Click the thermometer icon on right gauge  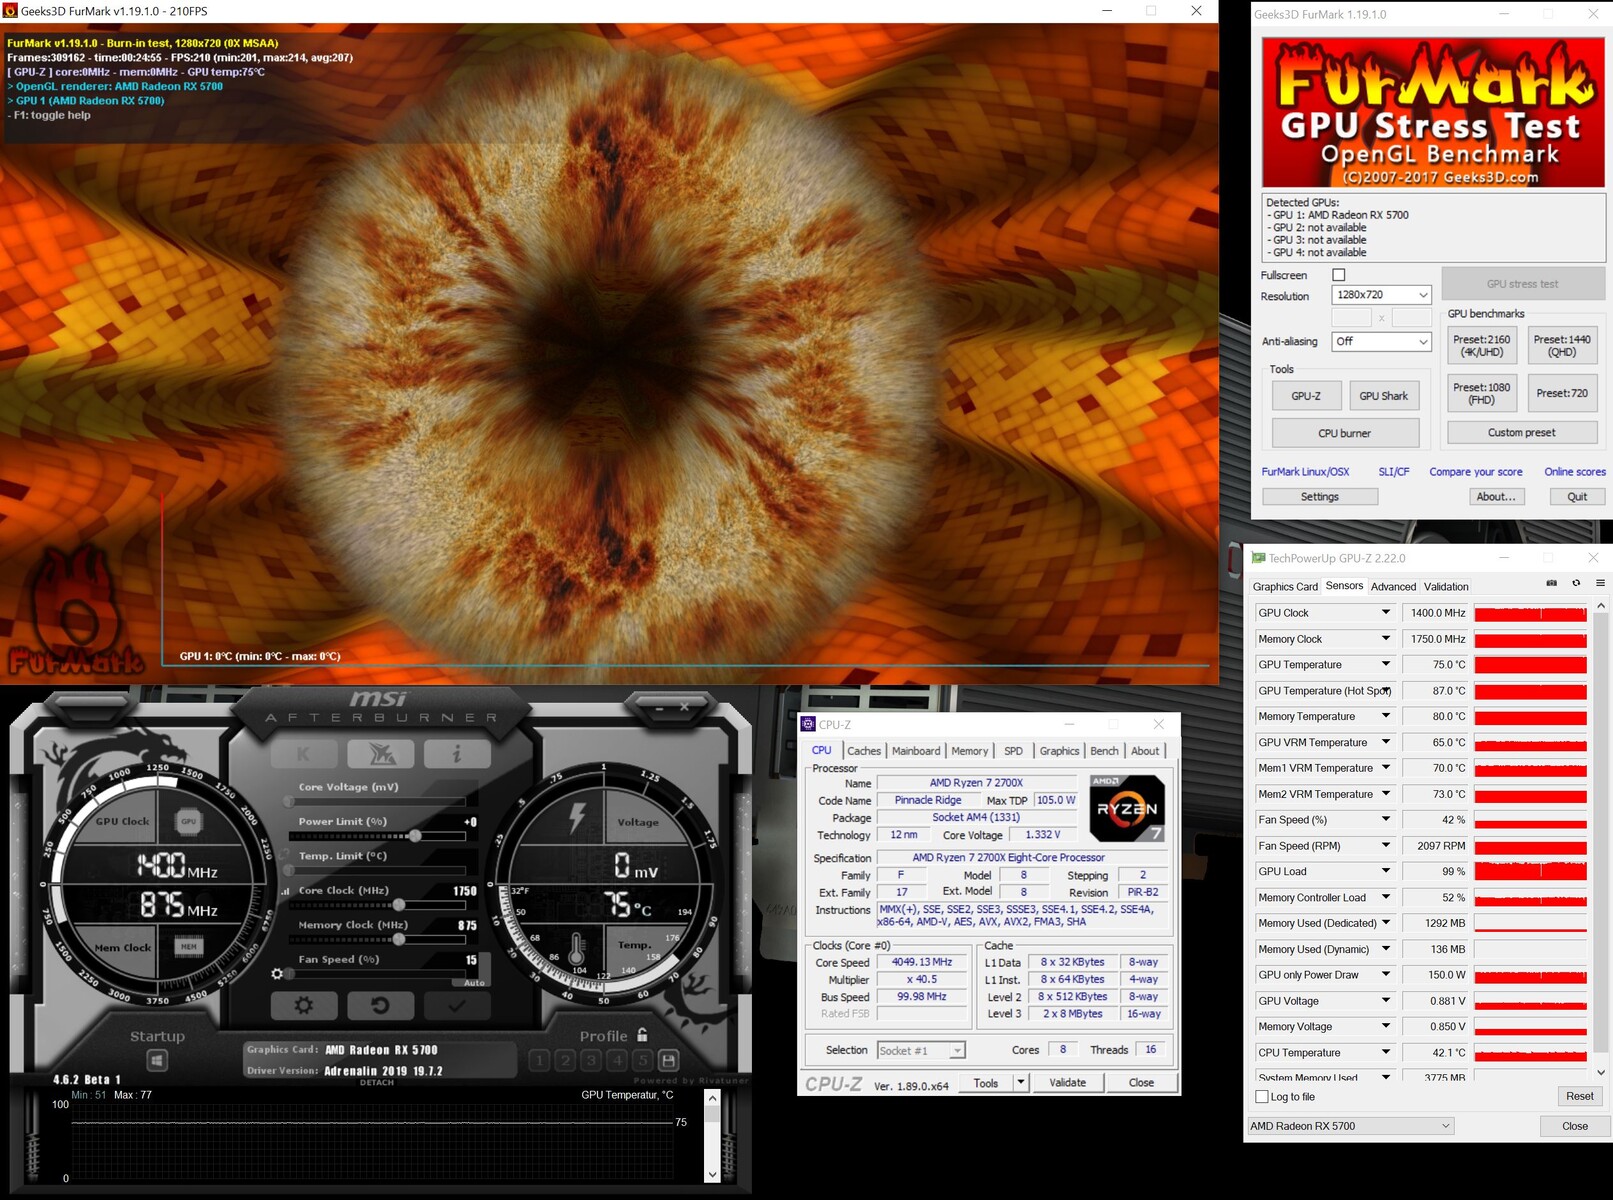pos(577,949)
